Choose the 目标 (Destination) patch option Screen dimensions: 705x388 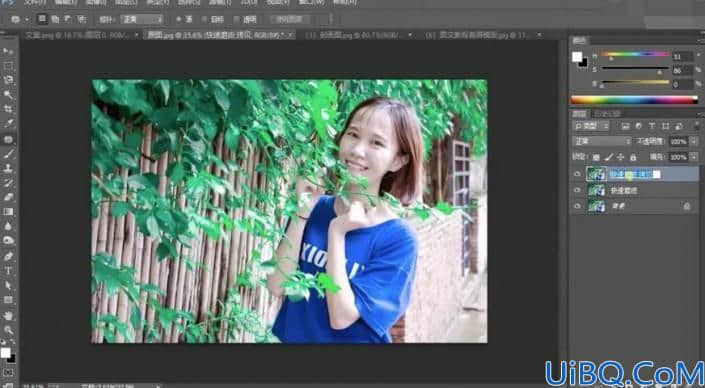click(213, 19)
